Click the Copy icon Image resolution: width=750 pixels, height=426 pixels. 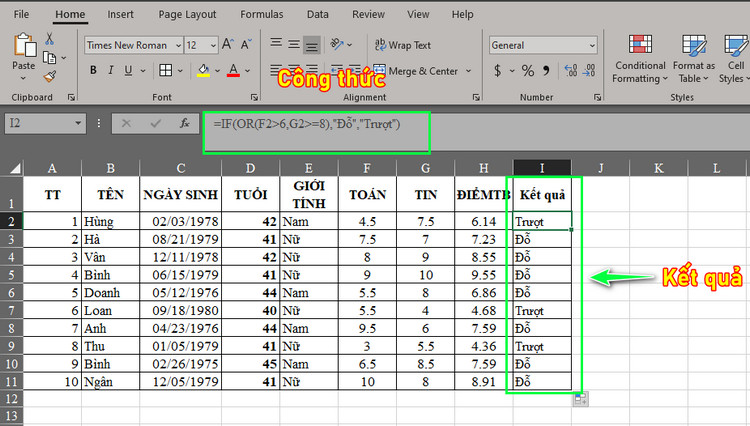tap(49, 57)
